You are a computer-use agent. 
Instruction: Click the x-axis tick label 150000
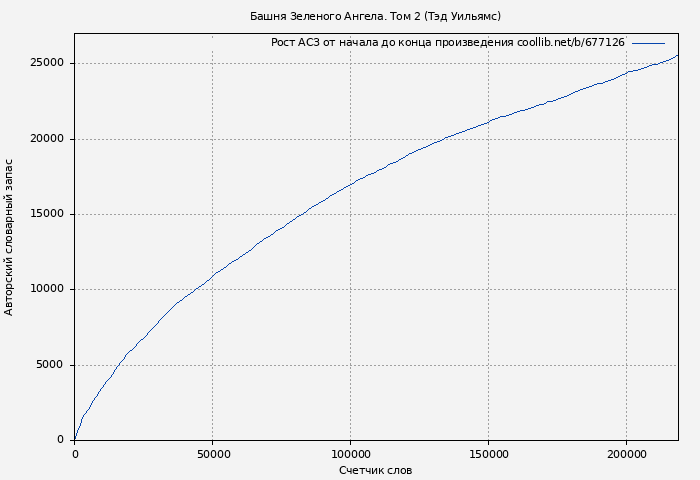pos(488,454)
